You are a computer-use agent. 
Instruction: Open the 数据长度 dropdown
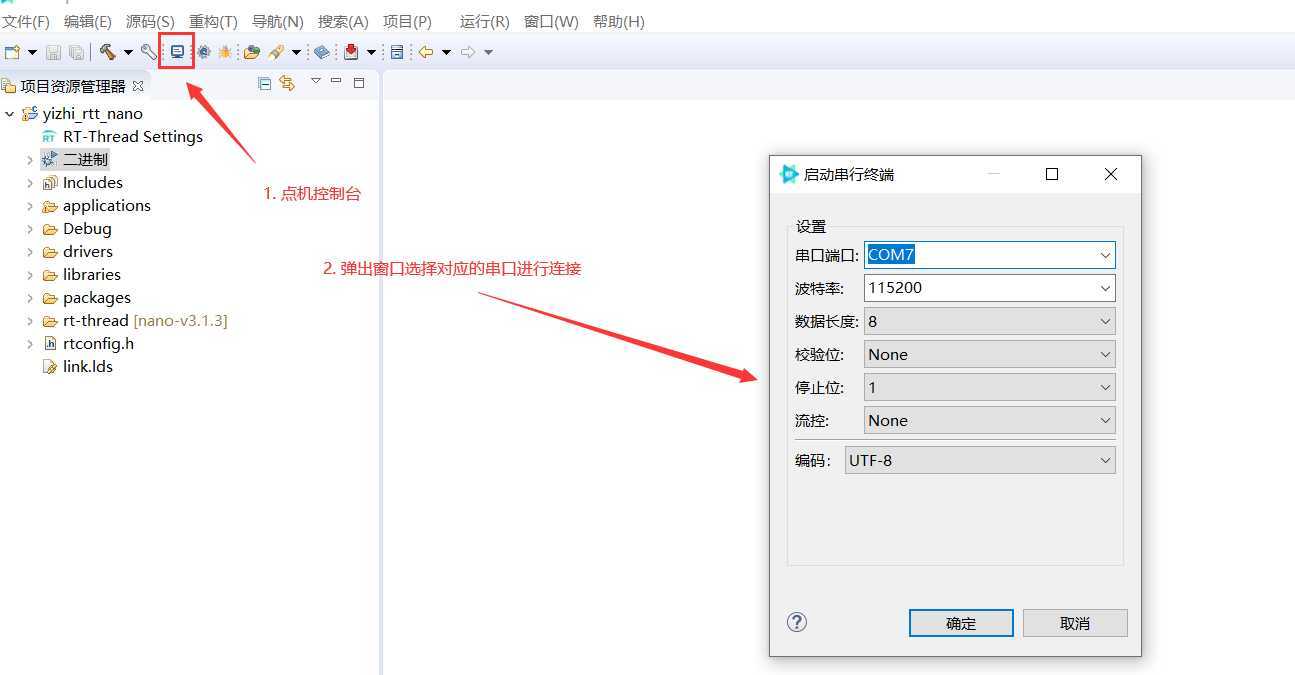click(x=990, y=321)
